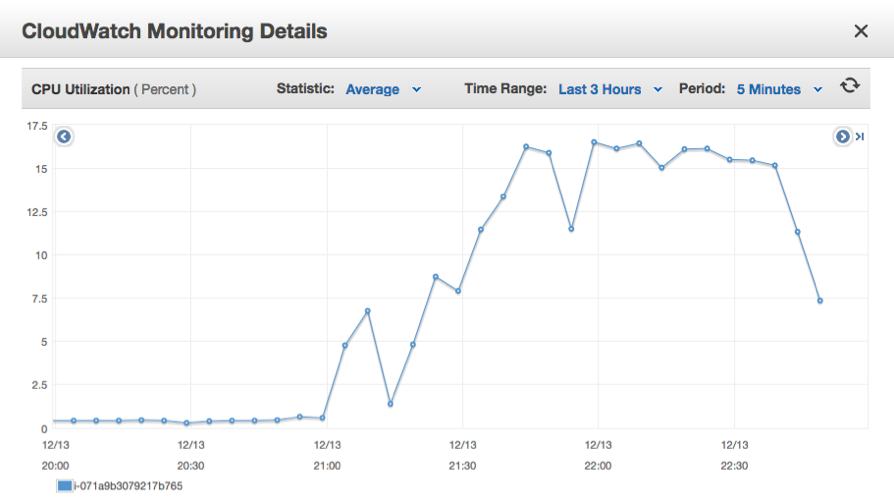
Task: Click the Statistic: label
Action: [x=305, y=89]
